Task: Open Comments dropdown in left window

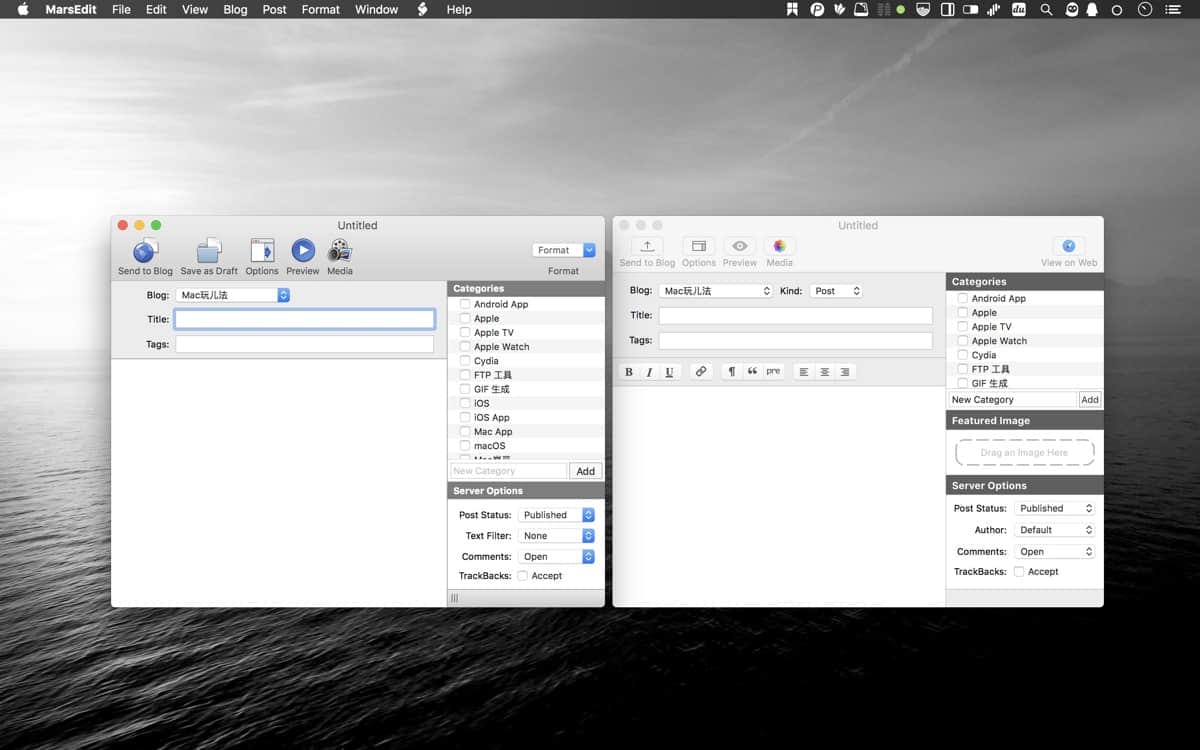Action: pos(556,557)
